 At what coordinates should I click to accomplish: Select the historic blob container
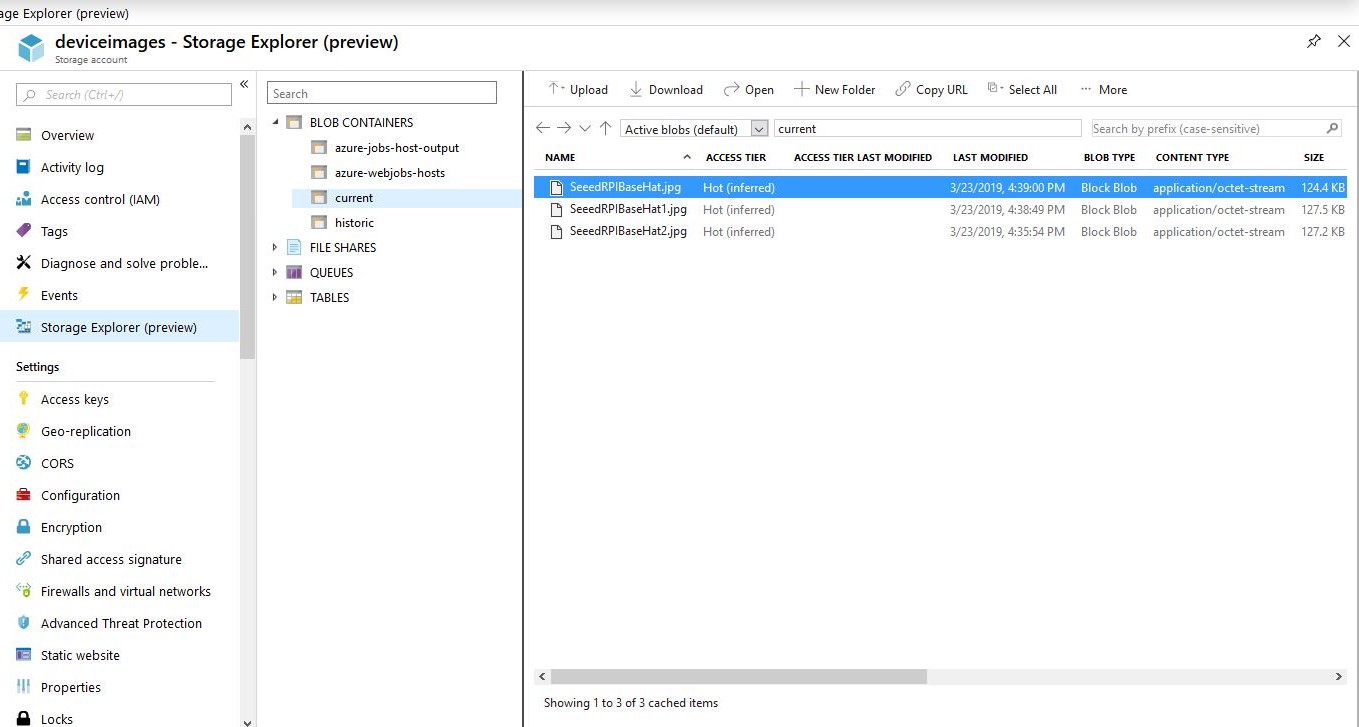point(354,222)
